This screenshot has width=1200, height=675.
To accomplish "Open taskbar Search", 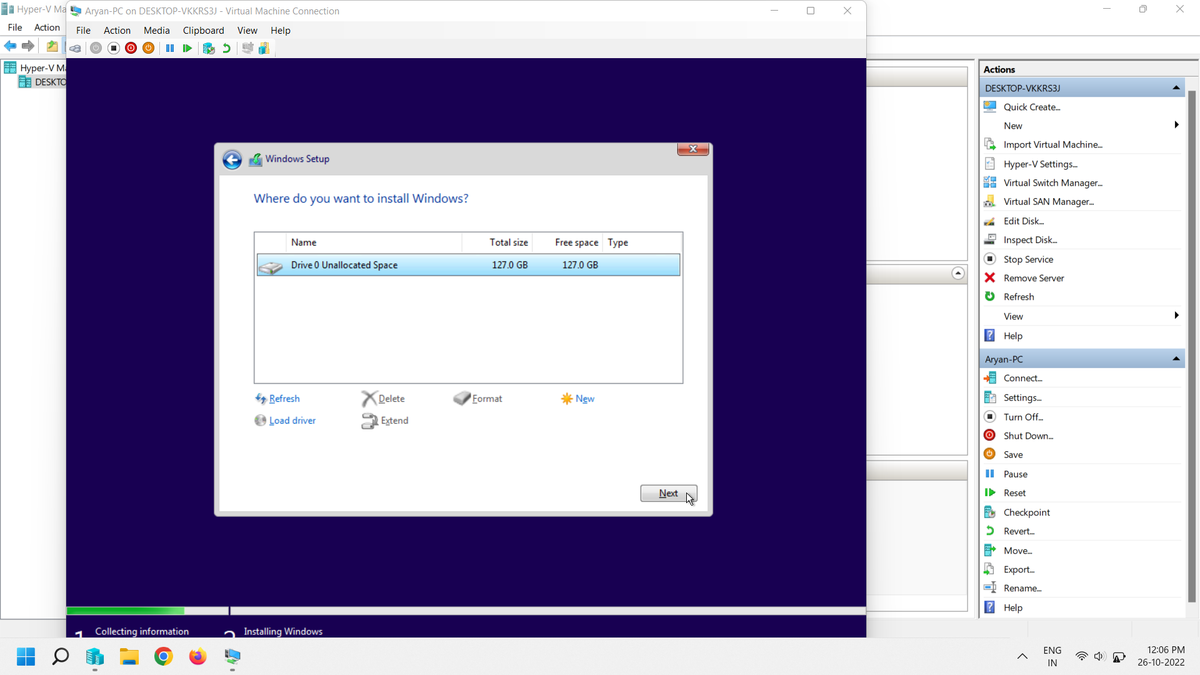I will pyautogui.click(x=60, y=657).
